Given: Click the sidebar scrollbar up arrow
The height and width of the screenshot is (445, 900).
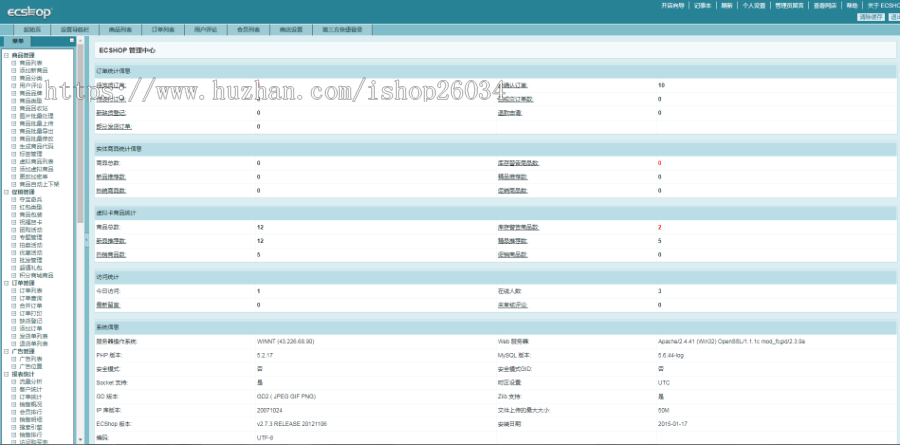Looking at the screenshot, I should (x=80, y=40).
